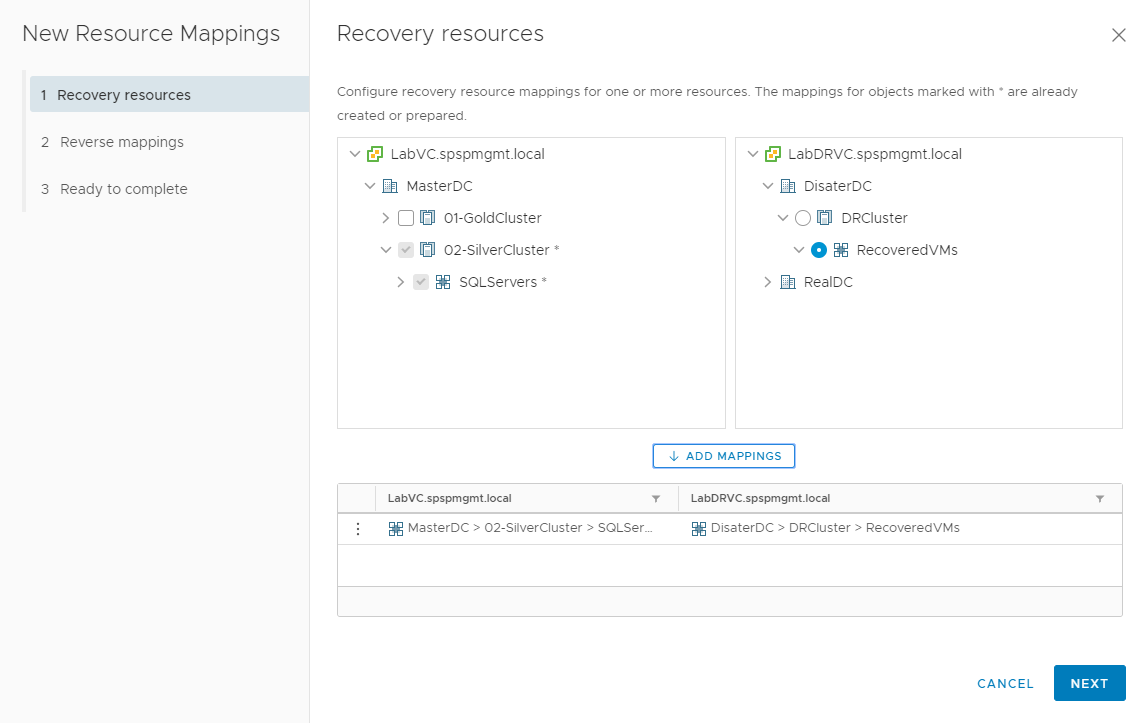Expand the RealDC datacenter node
This screenshot has height=723, width=1147.
coord(768,282)
